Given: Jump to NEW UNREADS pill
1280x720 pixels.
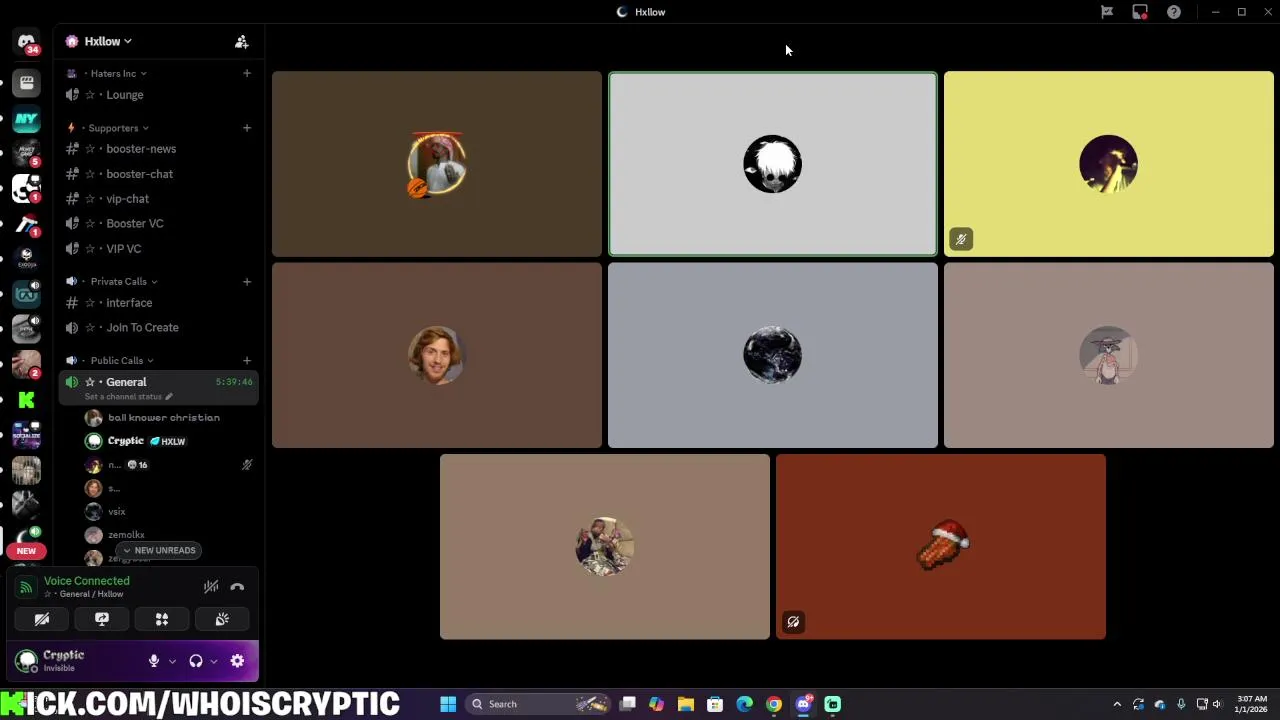Looking at the screenshot, I should click(x=159, y=550).
